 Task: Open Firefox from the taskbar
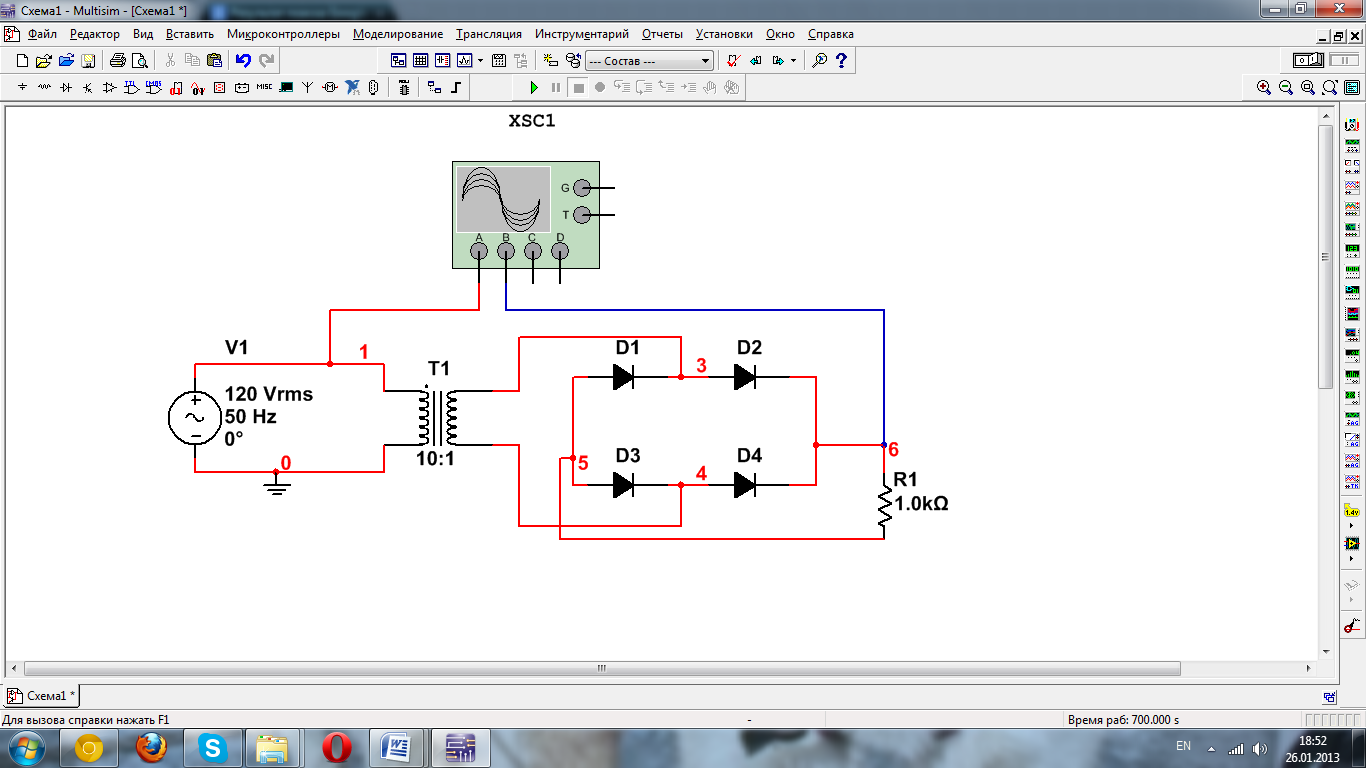click(151, 747)
